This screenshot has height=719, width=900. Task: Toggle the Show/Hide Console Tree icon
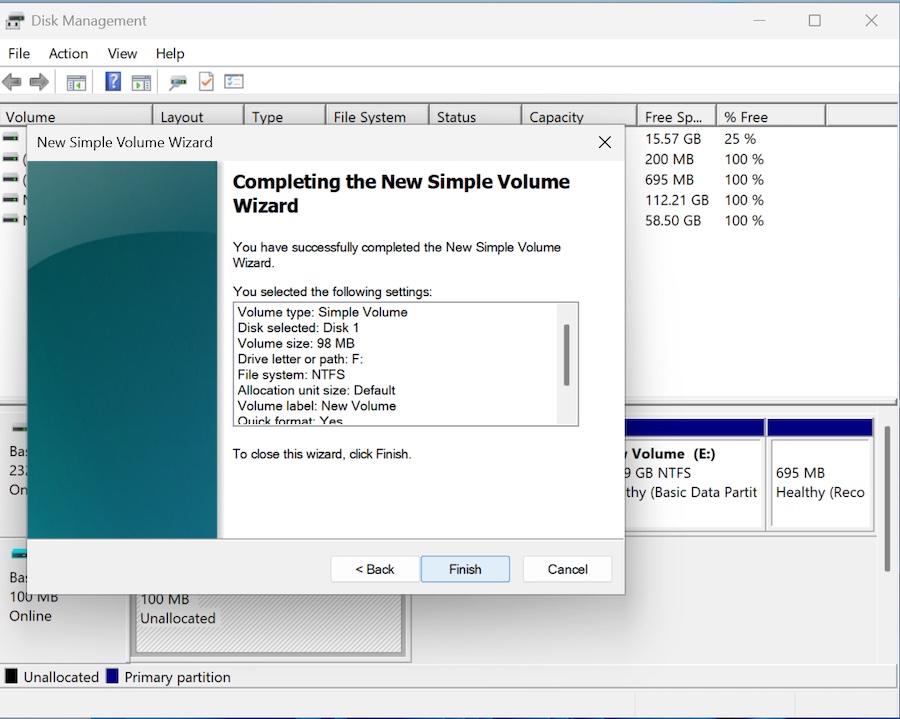tap(76, 82)
